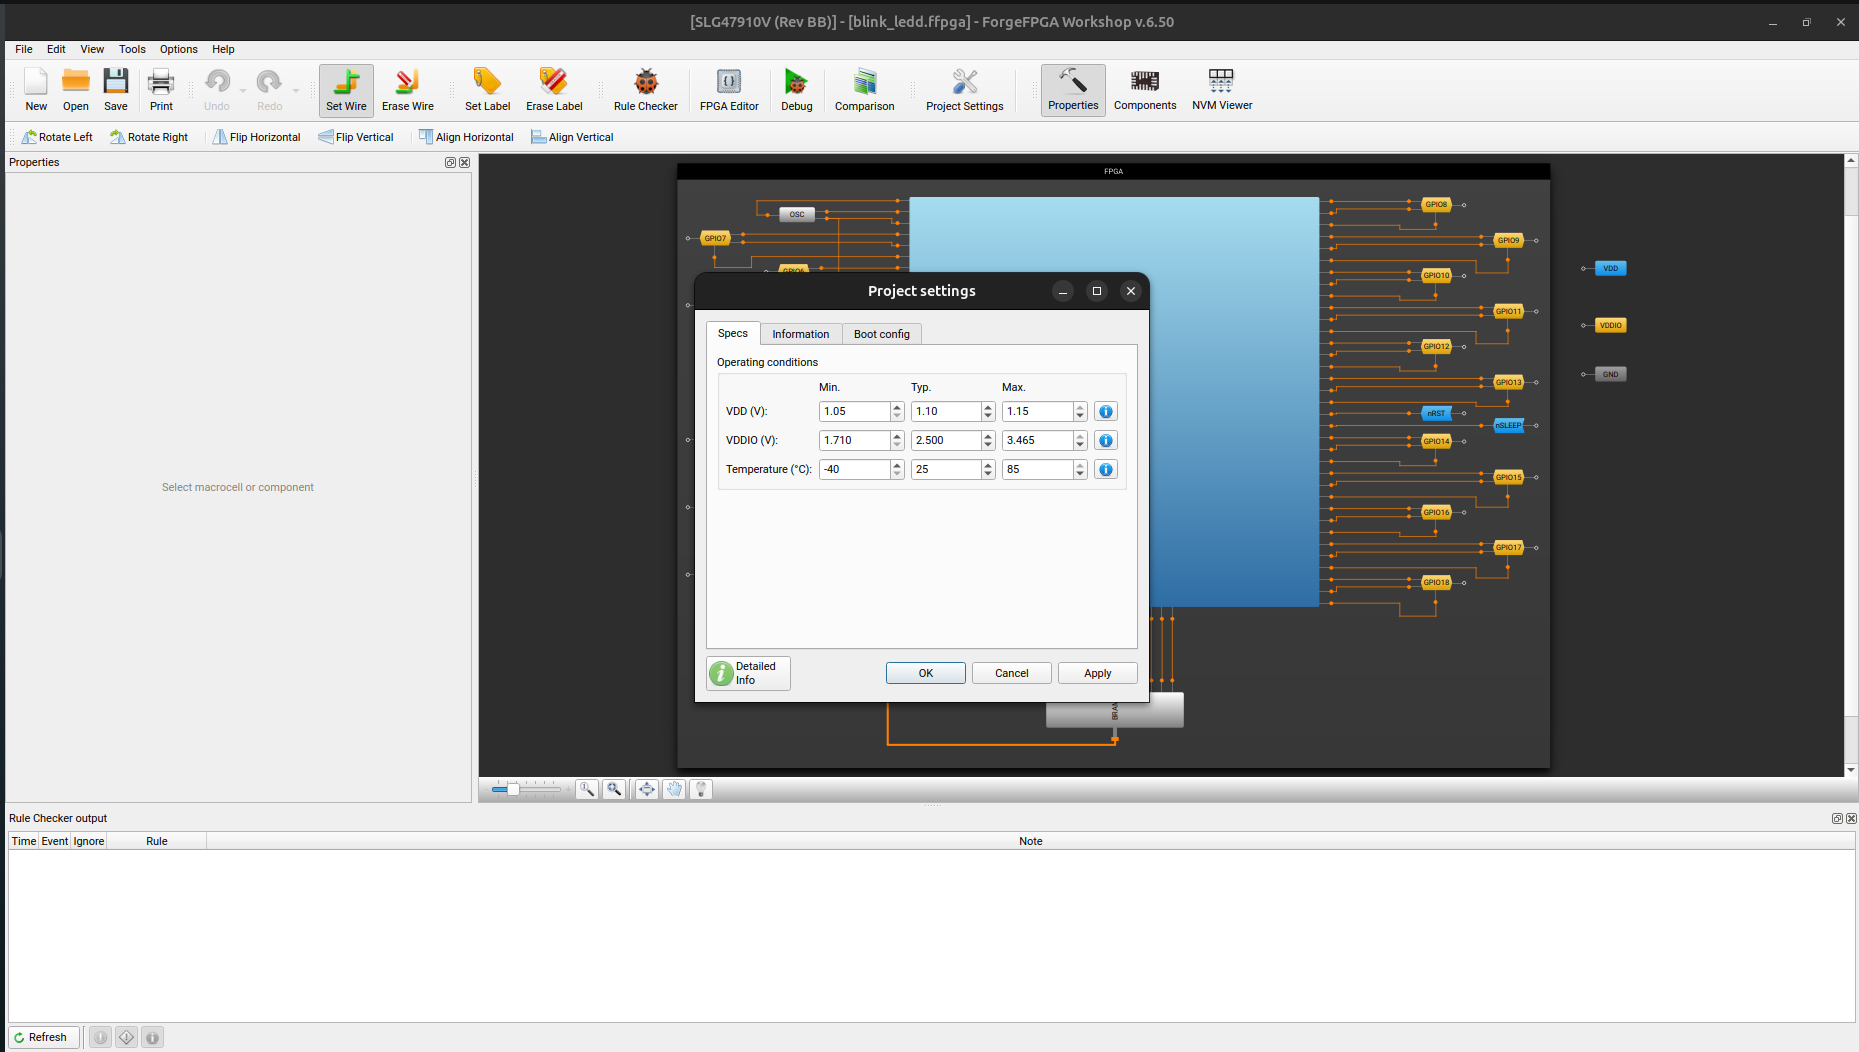Launch the FPGA Editor
Viewport: 1859px width, 1052px height.
pos(729,90)
